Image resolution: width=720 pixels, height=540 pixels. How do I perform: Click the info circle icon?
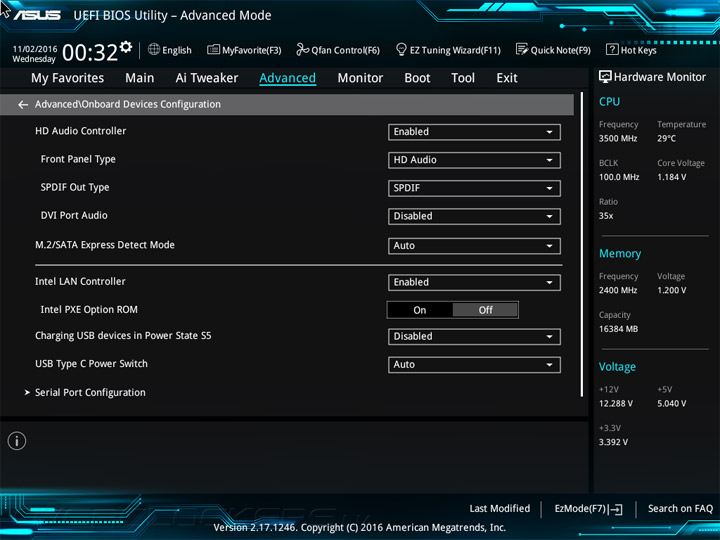(x=17, y=441)
